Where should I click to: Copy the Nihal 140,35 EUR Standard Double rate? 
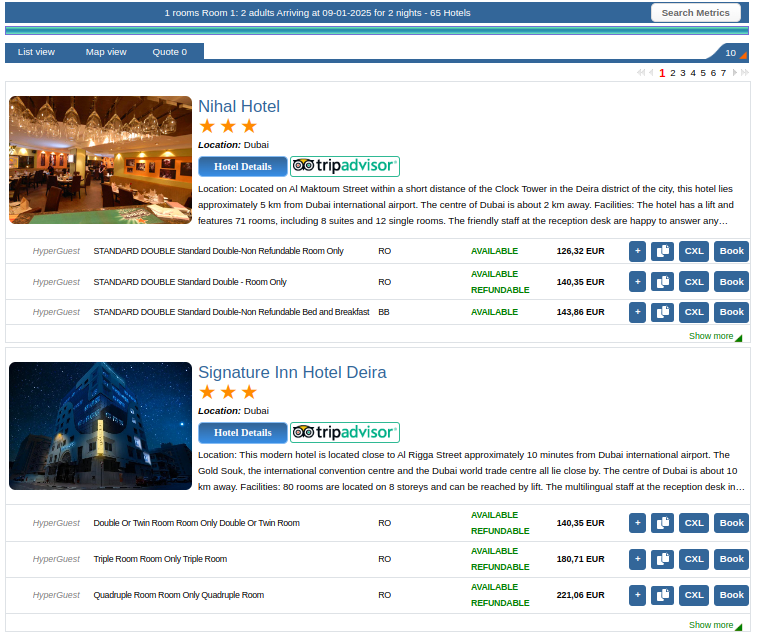[662, 282]
